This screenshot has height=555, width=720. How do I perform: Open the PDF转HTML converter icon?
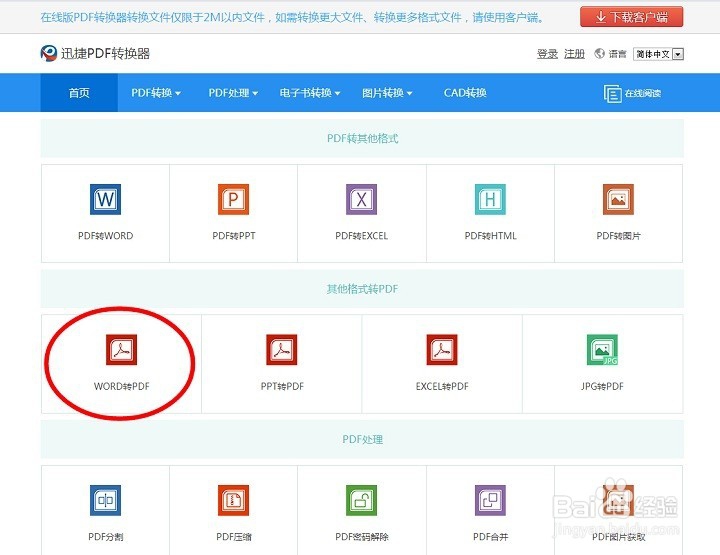coord(490,199)
